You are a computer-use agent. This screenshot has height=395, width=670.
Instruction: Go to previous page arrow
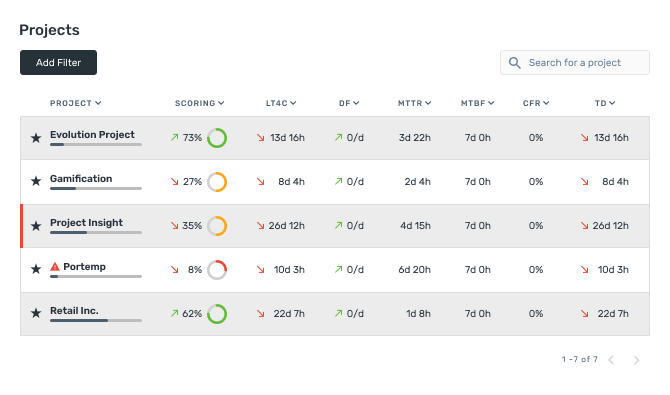pos(611,360)
